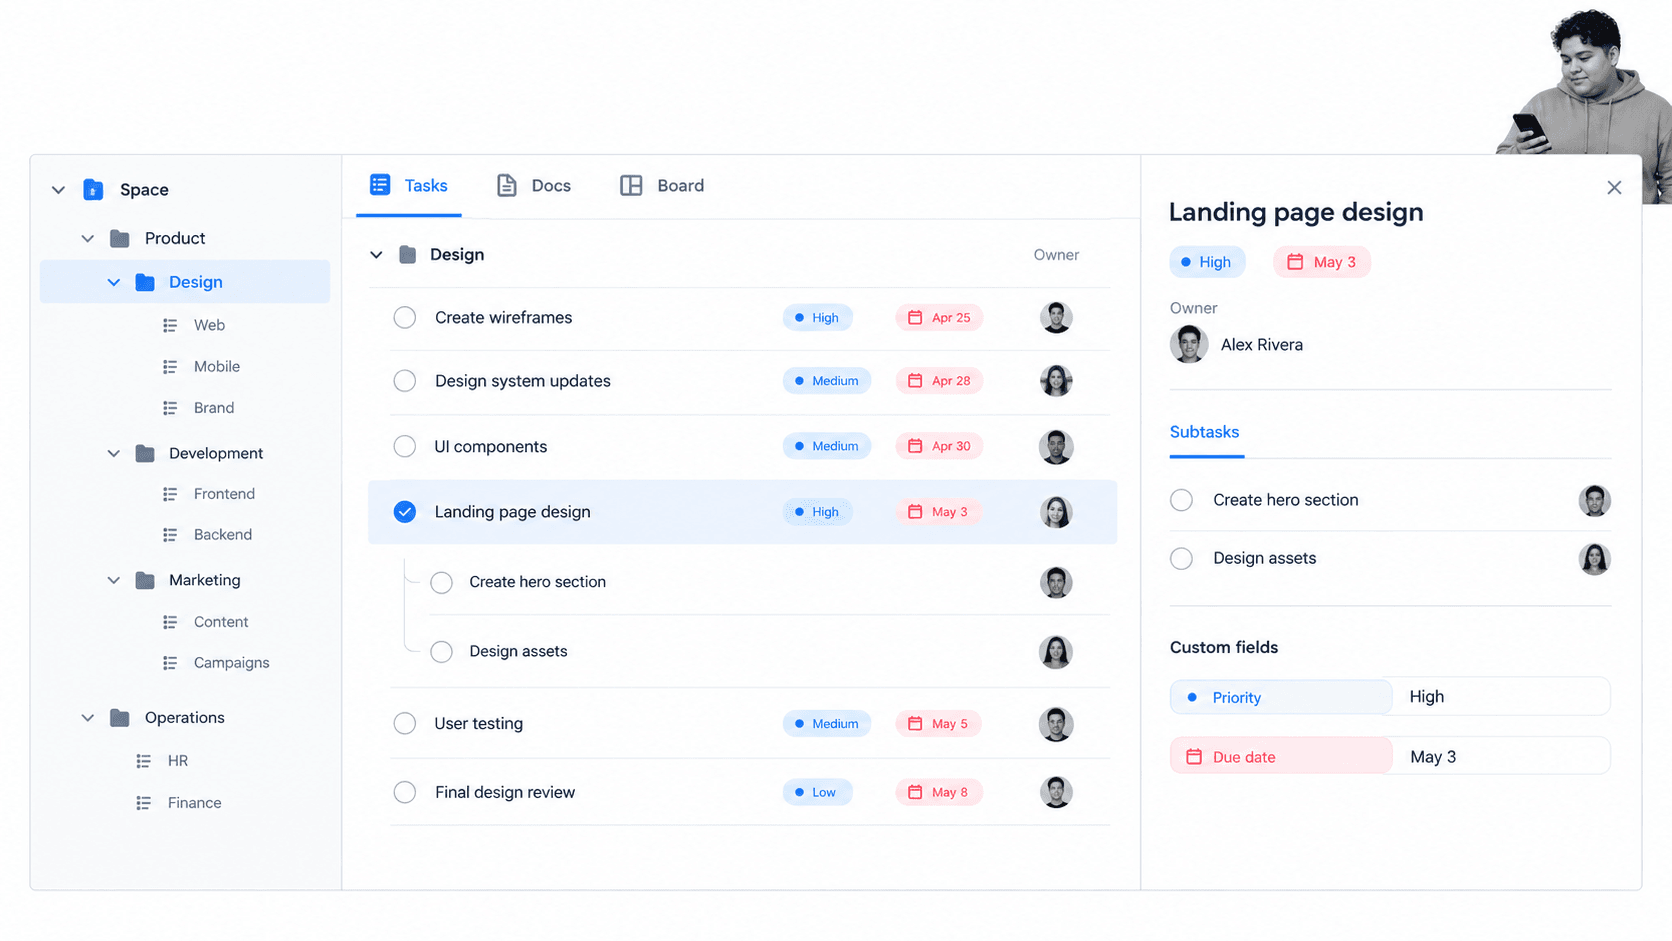Switch to the Tasks tab
The height and width of the screenshot is (941, 1672).
coord(409,185)
